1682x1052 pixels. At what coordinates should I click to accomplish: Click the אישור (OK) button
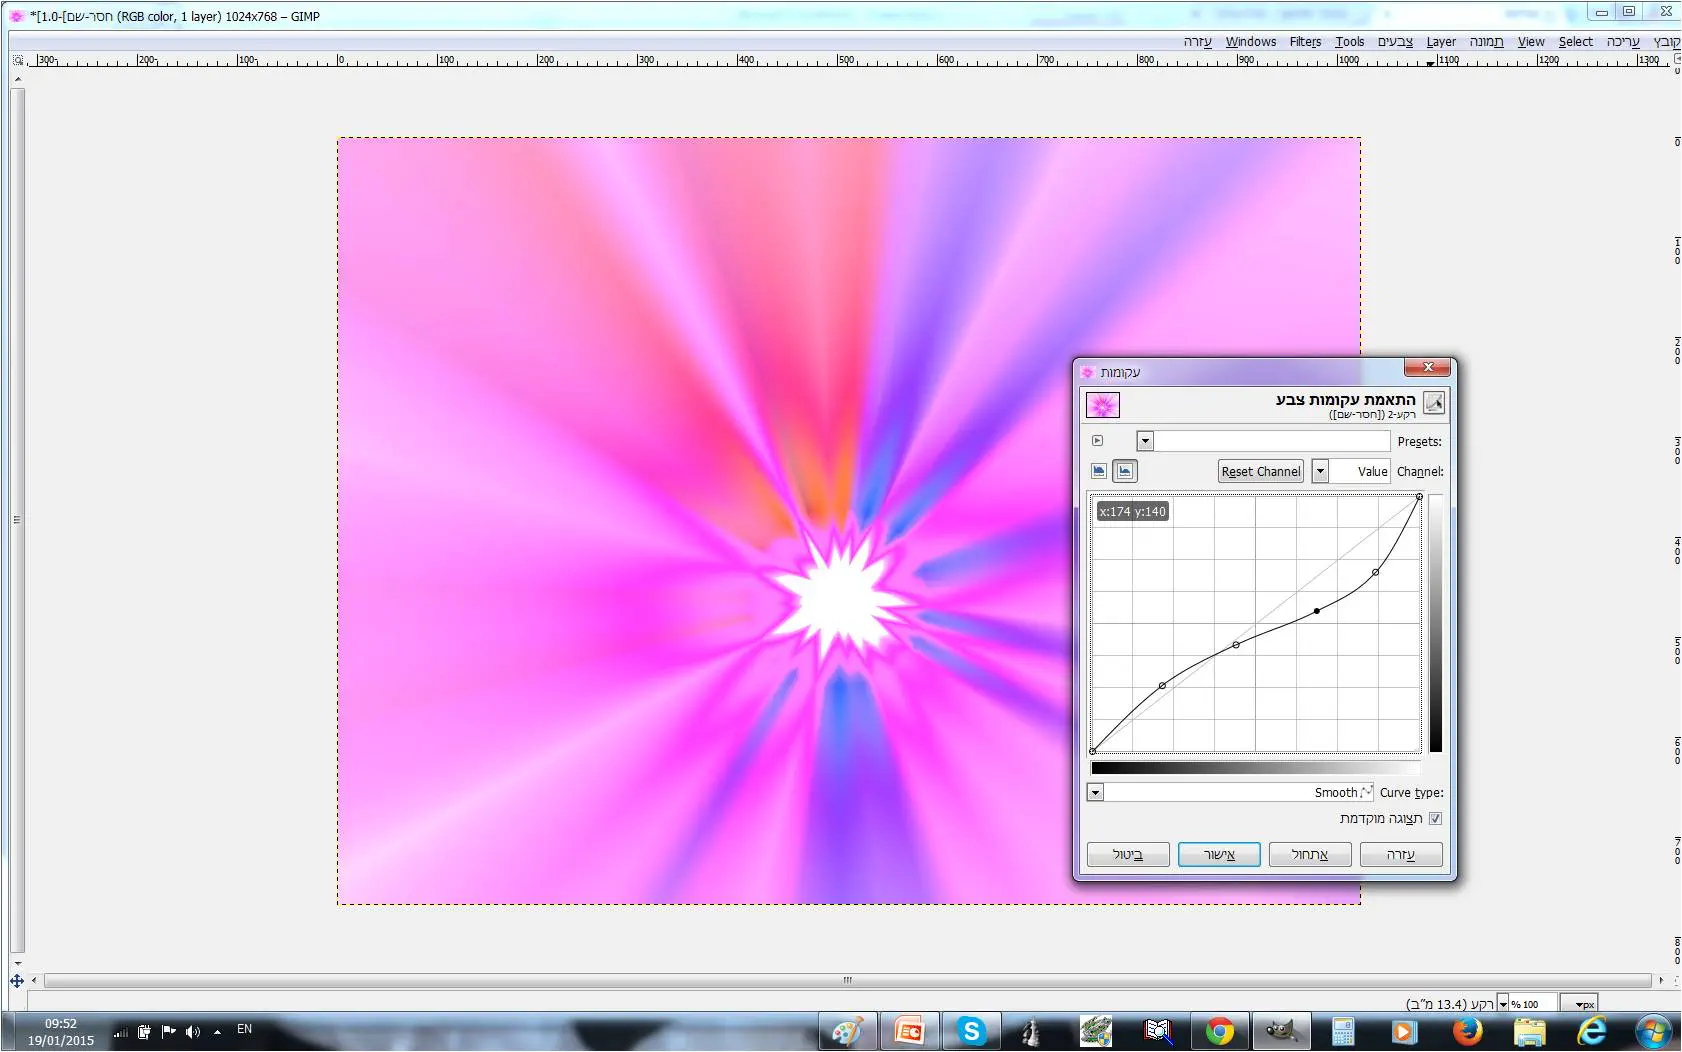[x=1218, y=854]
